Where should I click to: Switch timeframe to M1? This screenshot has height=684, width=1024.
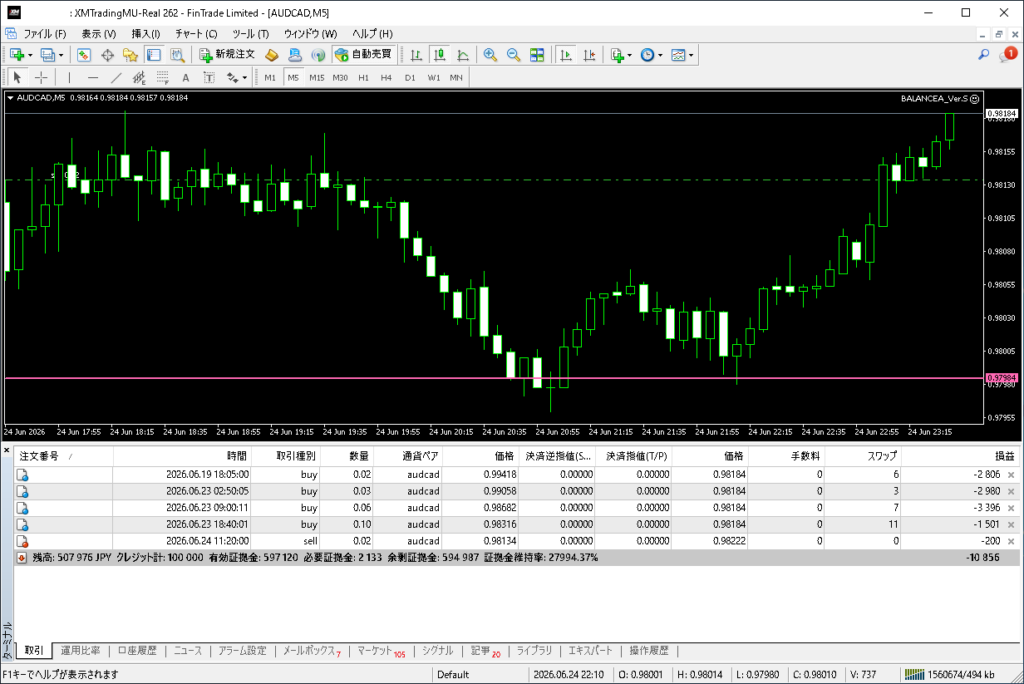pyautogui.click(x=270, y=78)
